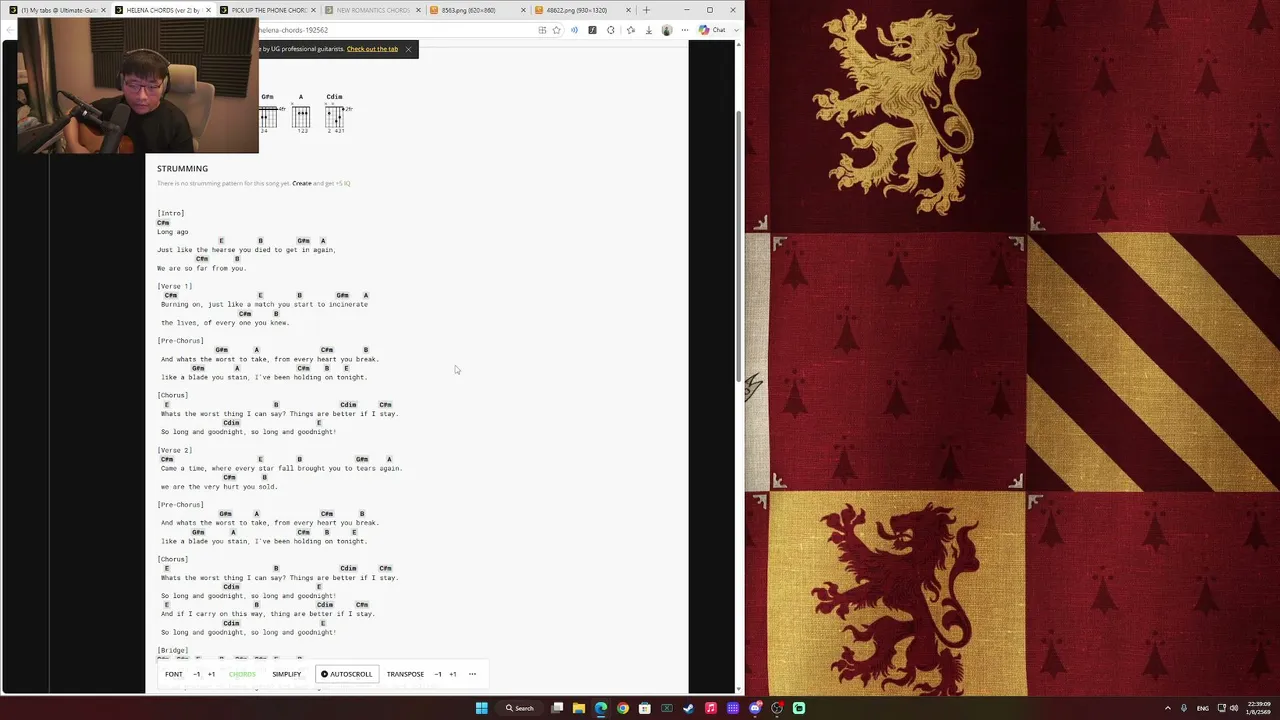Open Task View on the taskbar
The width and height of the screenshot is (1280, 720).
pyautogui.click(x=557, y=708)
